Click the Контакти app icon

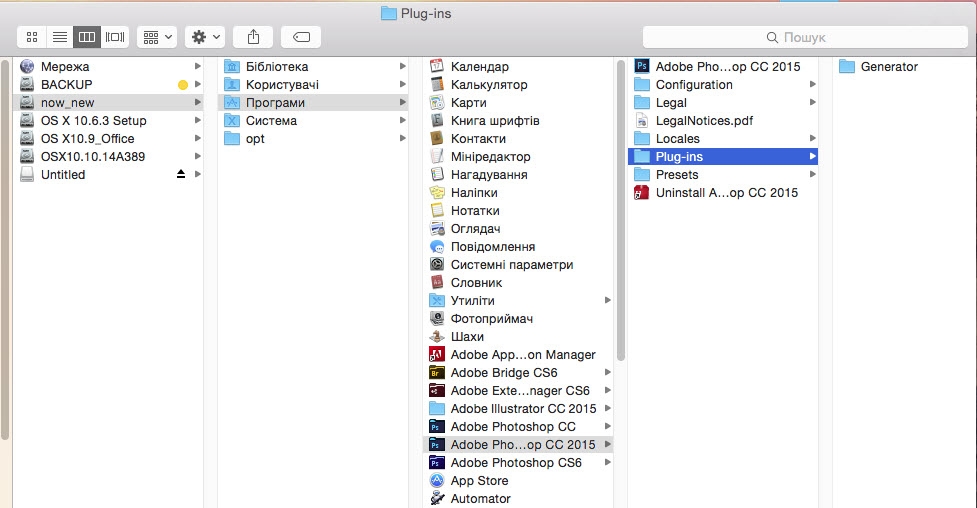[x=437, y=138]
